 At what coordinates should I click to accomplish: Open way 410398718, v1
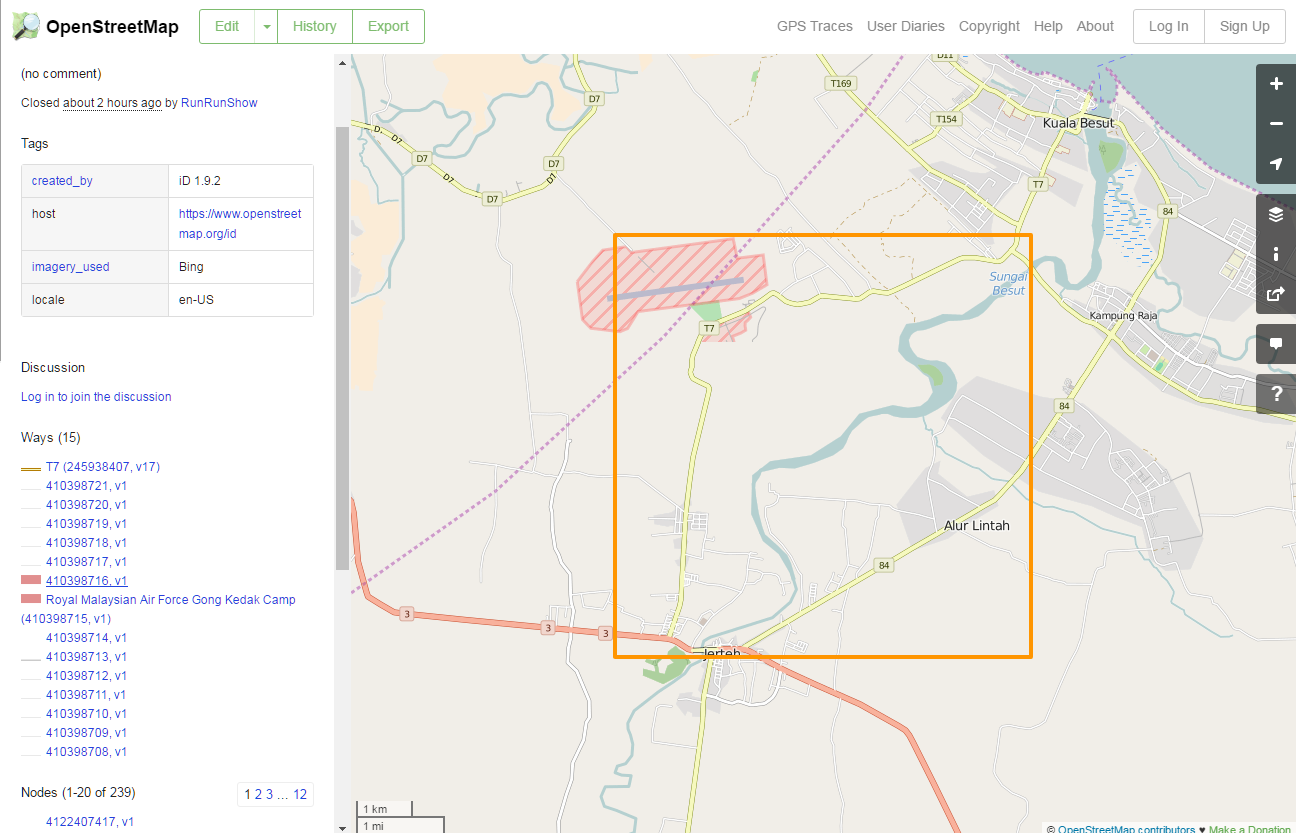coord(86,543)
